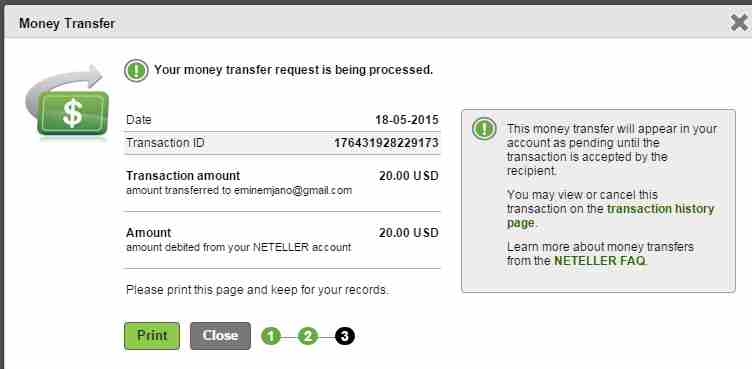Click the exclamation icon in the info box
The height and width of the screenshot is (369, 752).
pos(484,129)
